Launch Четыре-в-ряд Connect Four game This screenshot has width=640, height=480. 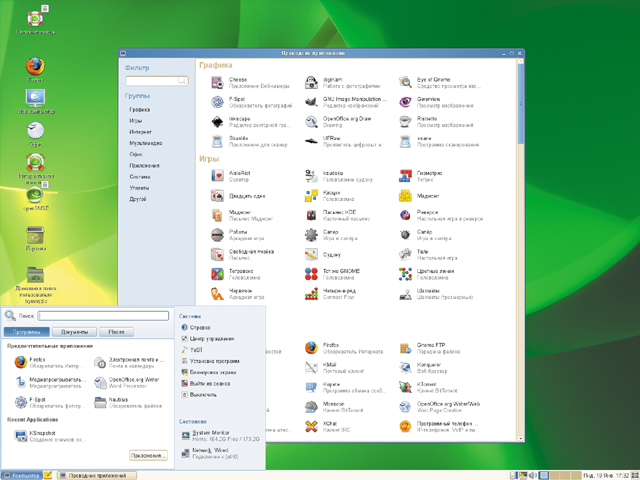(x=330, y=293)
